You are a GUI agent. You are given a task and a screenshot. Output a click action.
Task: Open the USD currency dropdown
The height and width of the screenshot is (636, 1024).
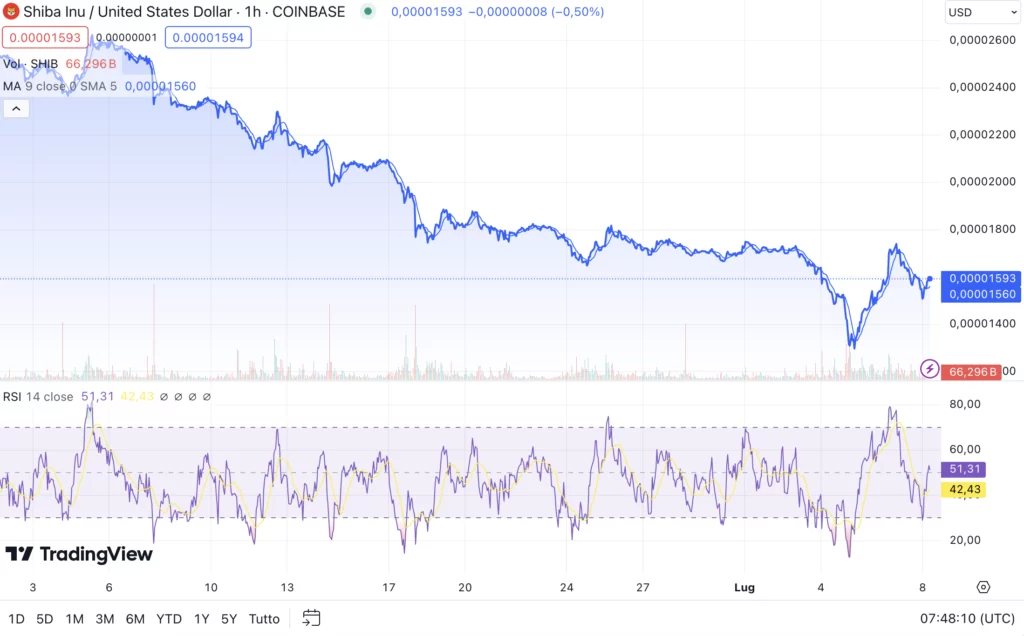click(x=980, y=12)
